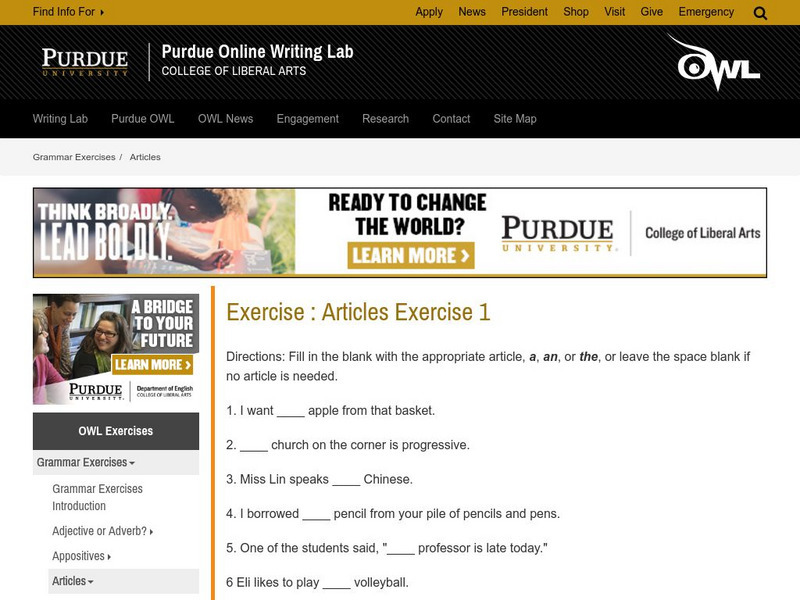Click Learn More in Bridge to Your Future ad
The height and width of the screenshot is (600, 800).
[153, 365]
